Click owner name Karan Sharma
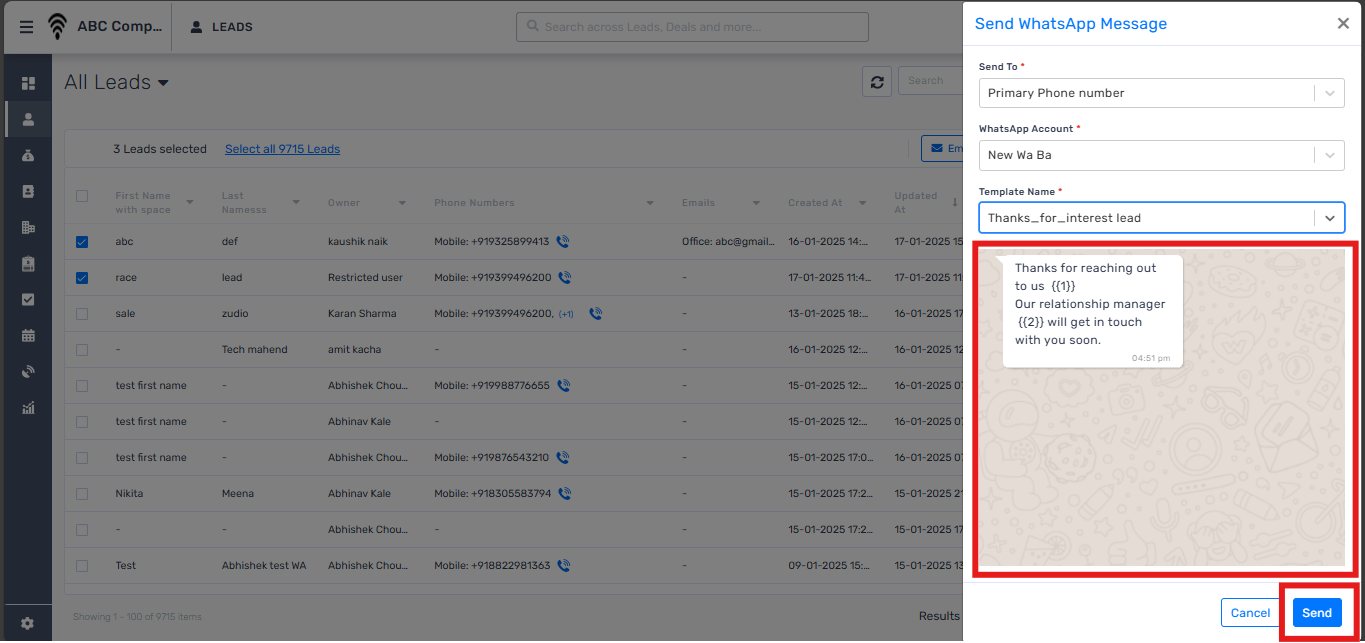 click(362, 313)
